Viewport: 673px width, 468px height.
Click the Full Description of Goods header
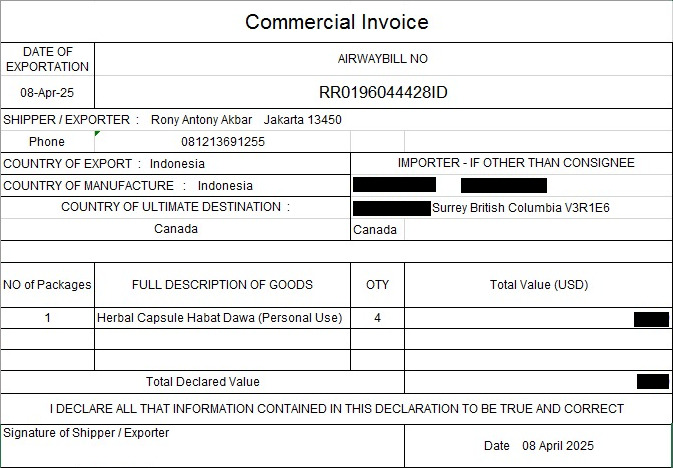pos(222,285)
